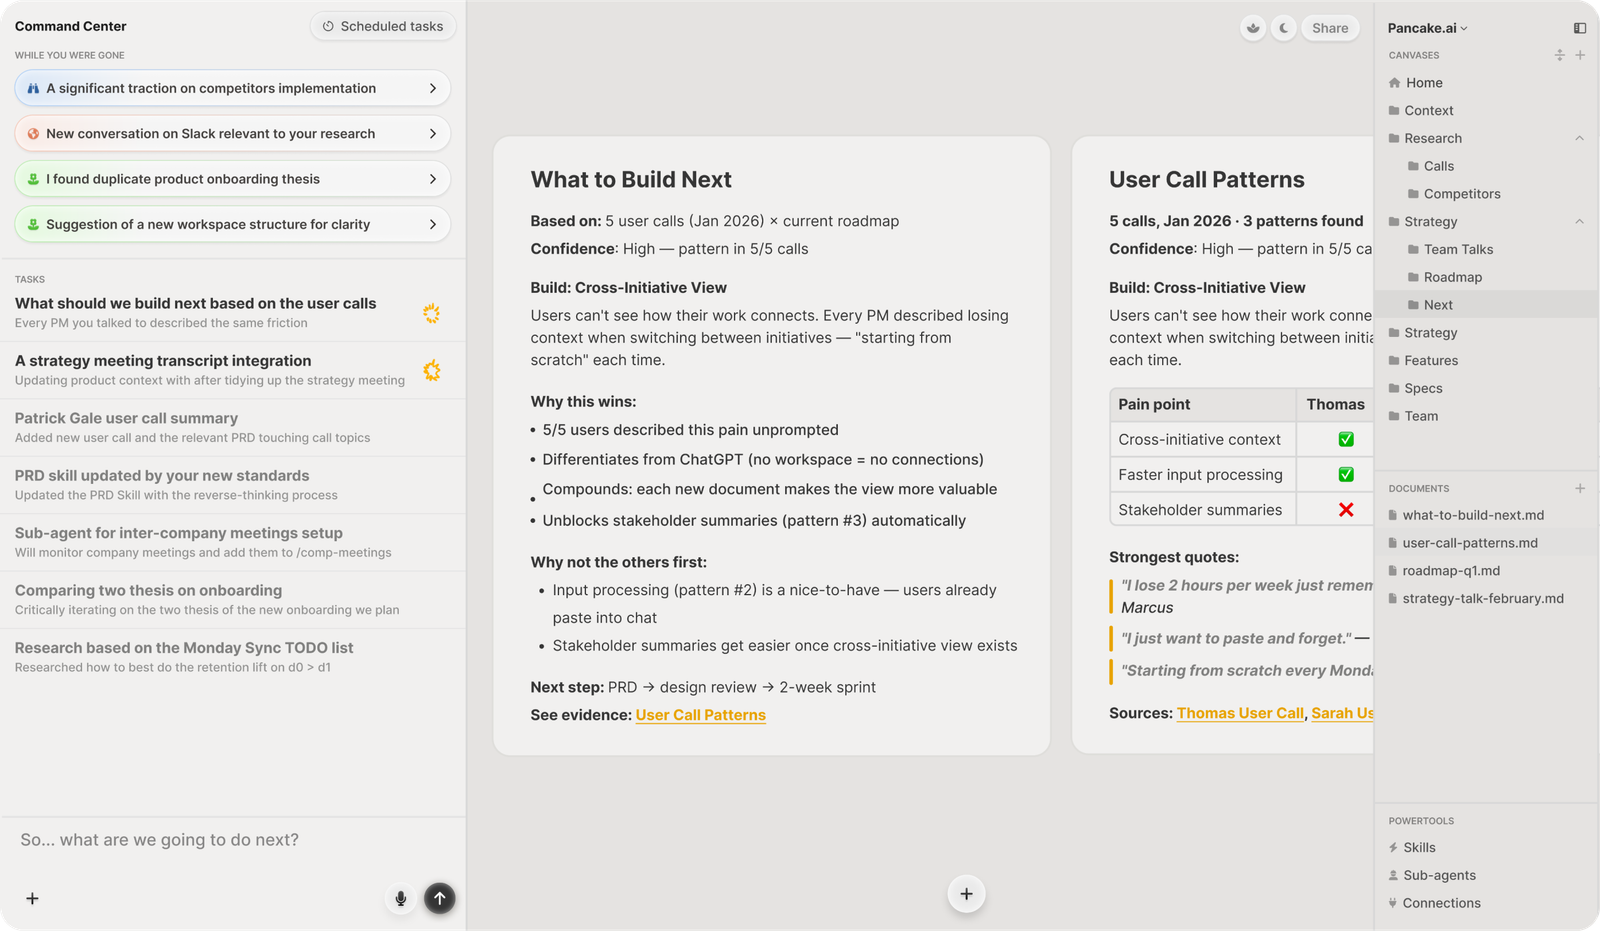
Task: Click the plus icon next to DOCUMENTS
Action: point(1581,488)
